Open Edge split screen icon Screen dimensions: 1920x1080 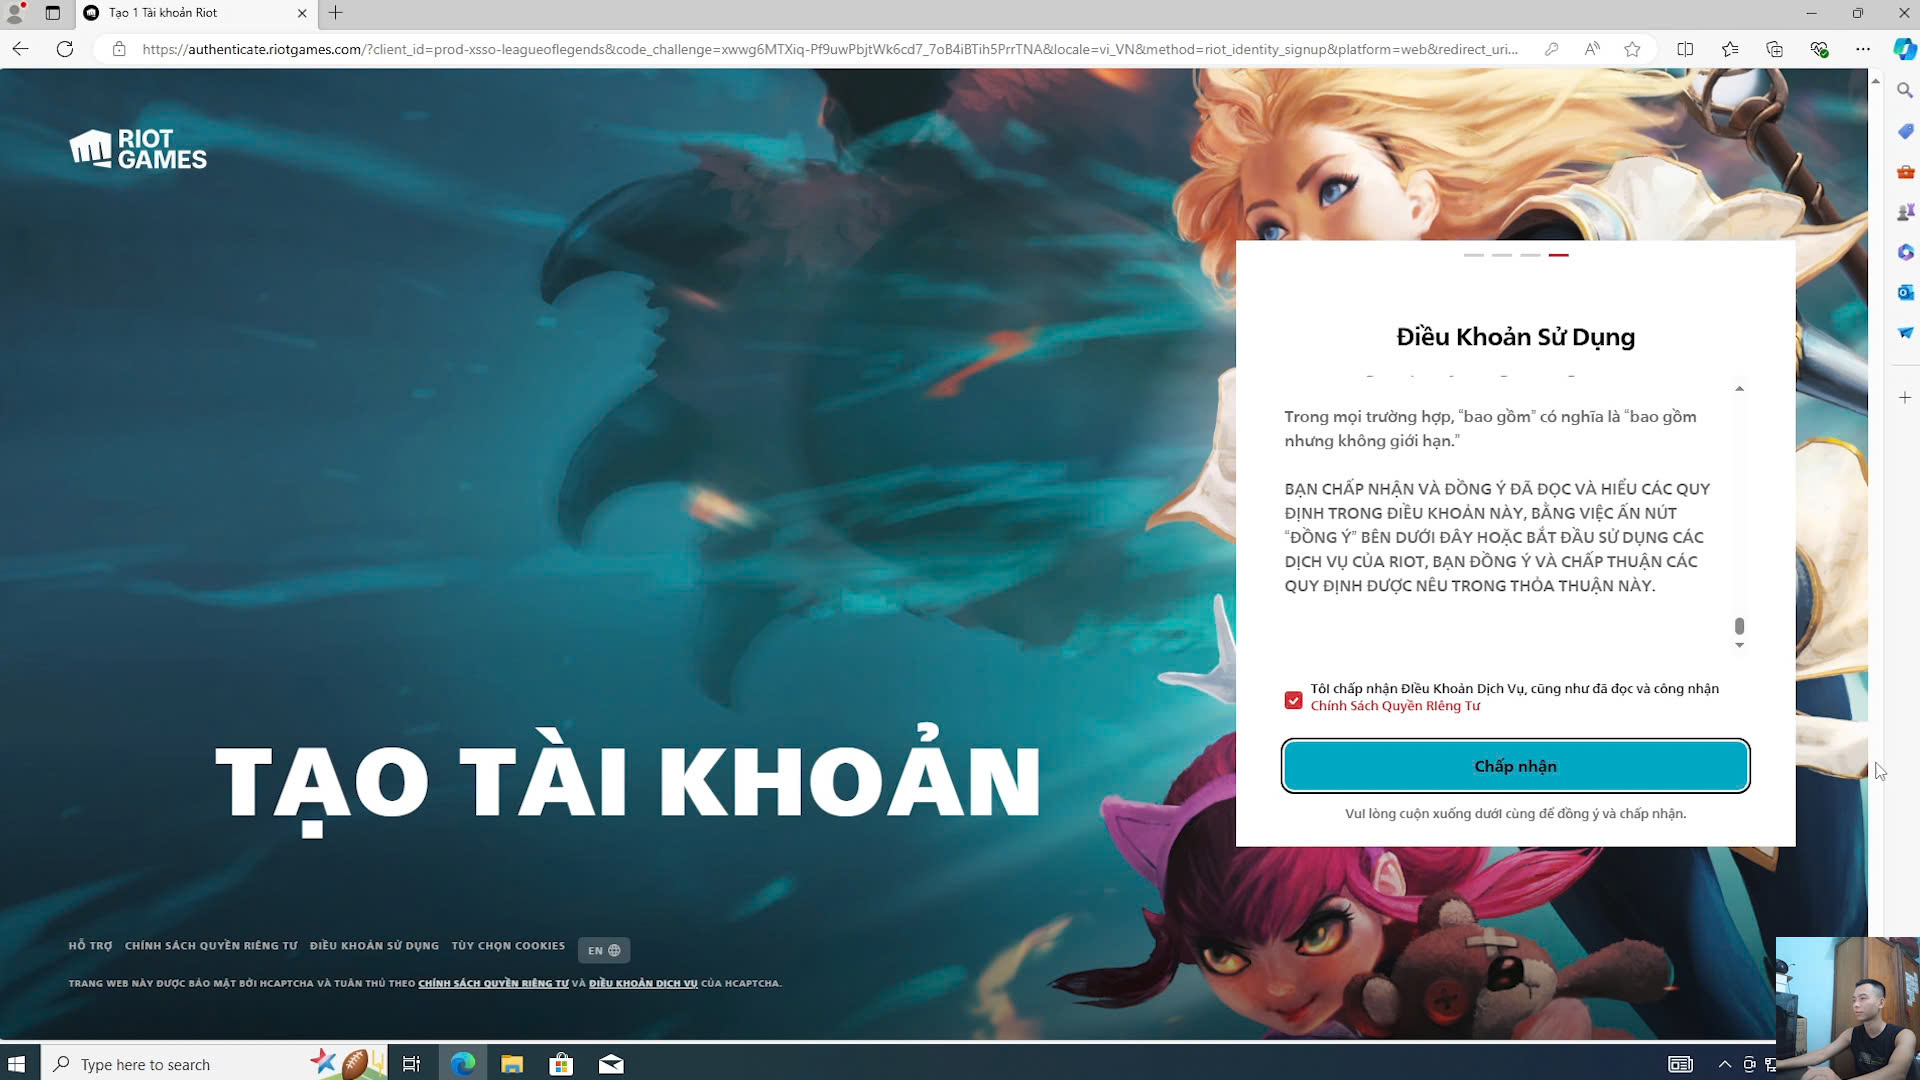(x=1685, y=49)
